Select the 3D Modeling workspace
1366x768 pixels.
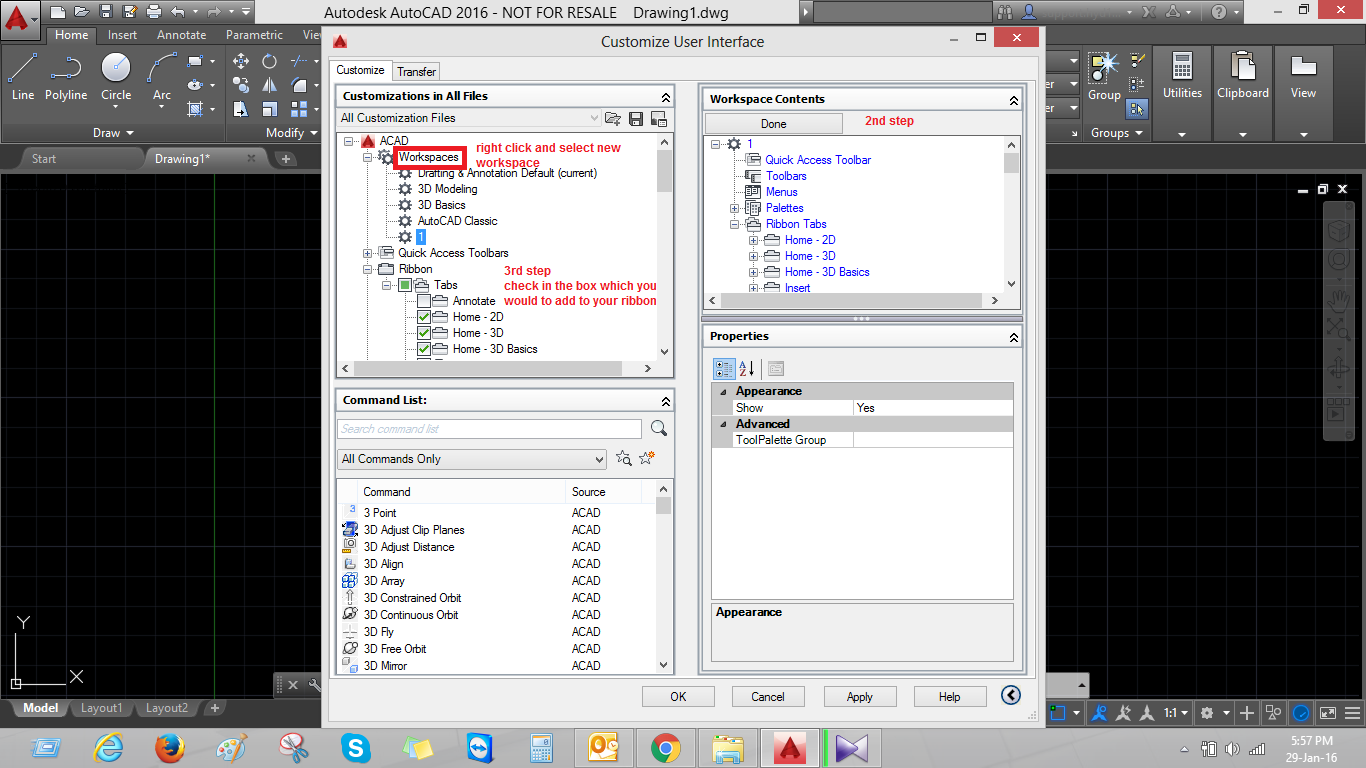click(x=447, y=189)
